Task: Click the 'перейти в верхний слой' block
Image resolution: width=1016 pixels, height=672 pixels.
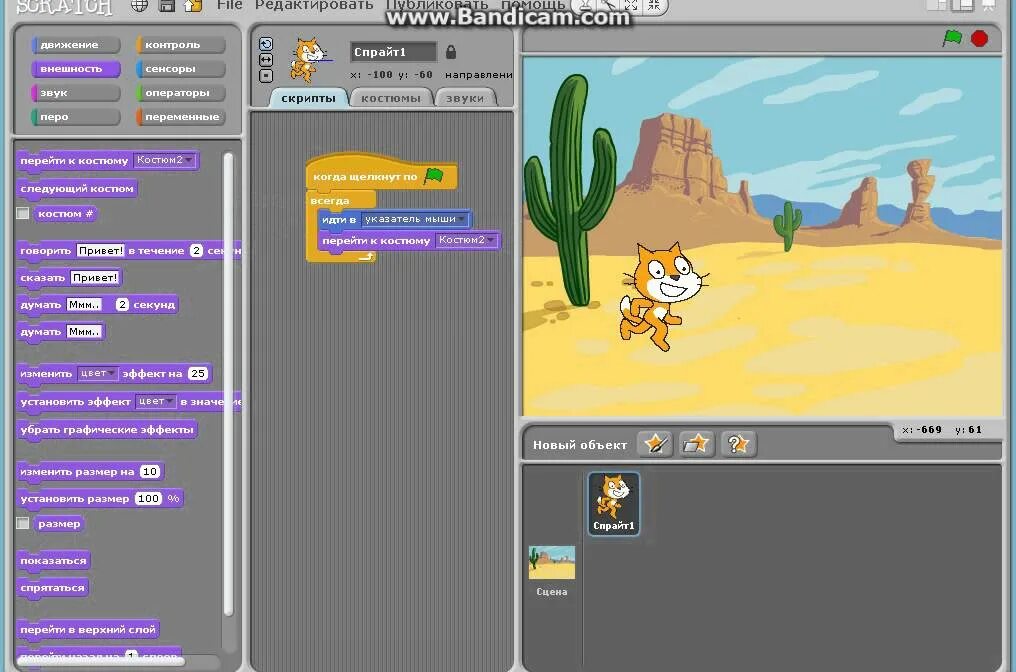Action: (88, 629)
